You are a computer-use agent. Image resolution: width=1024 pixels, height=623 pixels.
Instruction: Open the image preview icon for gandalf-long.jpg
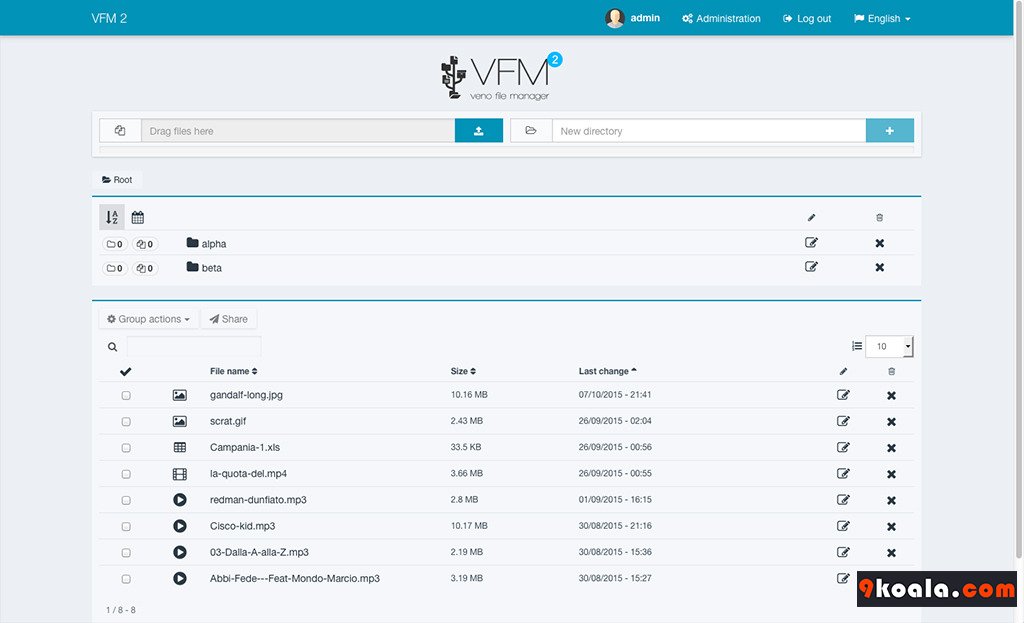pos(180,395)
